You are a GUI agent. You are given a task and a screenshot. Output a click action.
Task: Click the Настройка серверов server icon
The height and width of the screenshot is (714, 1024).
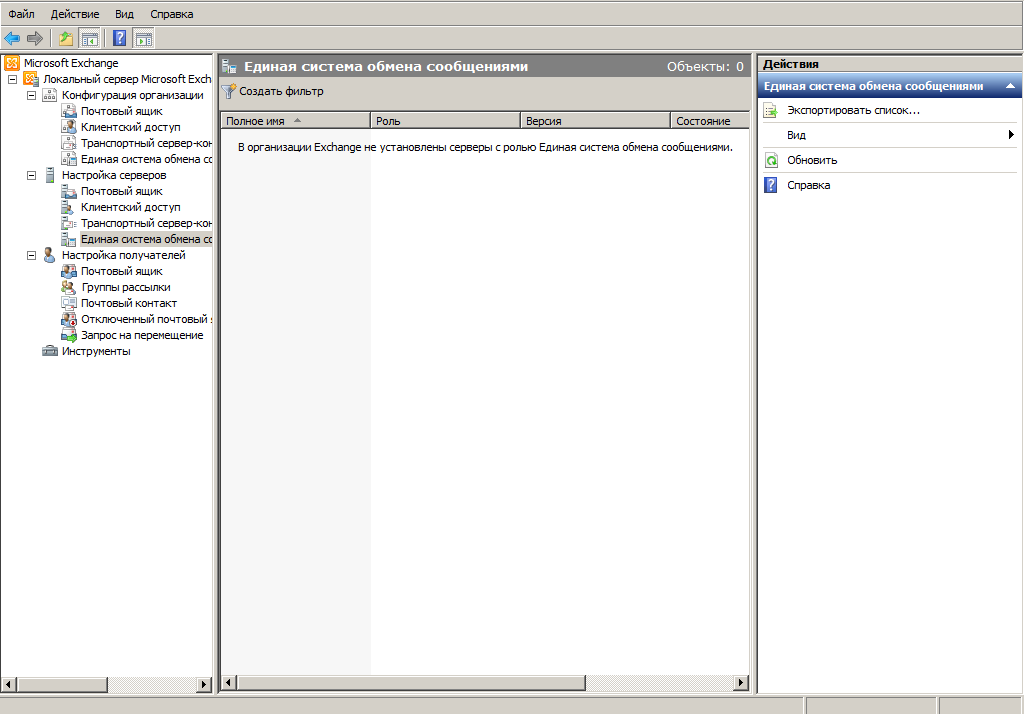tap(50, 175)
